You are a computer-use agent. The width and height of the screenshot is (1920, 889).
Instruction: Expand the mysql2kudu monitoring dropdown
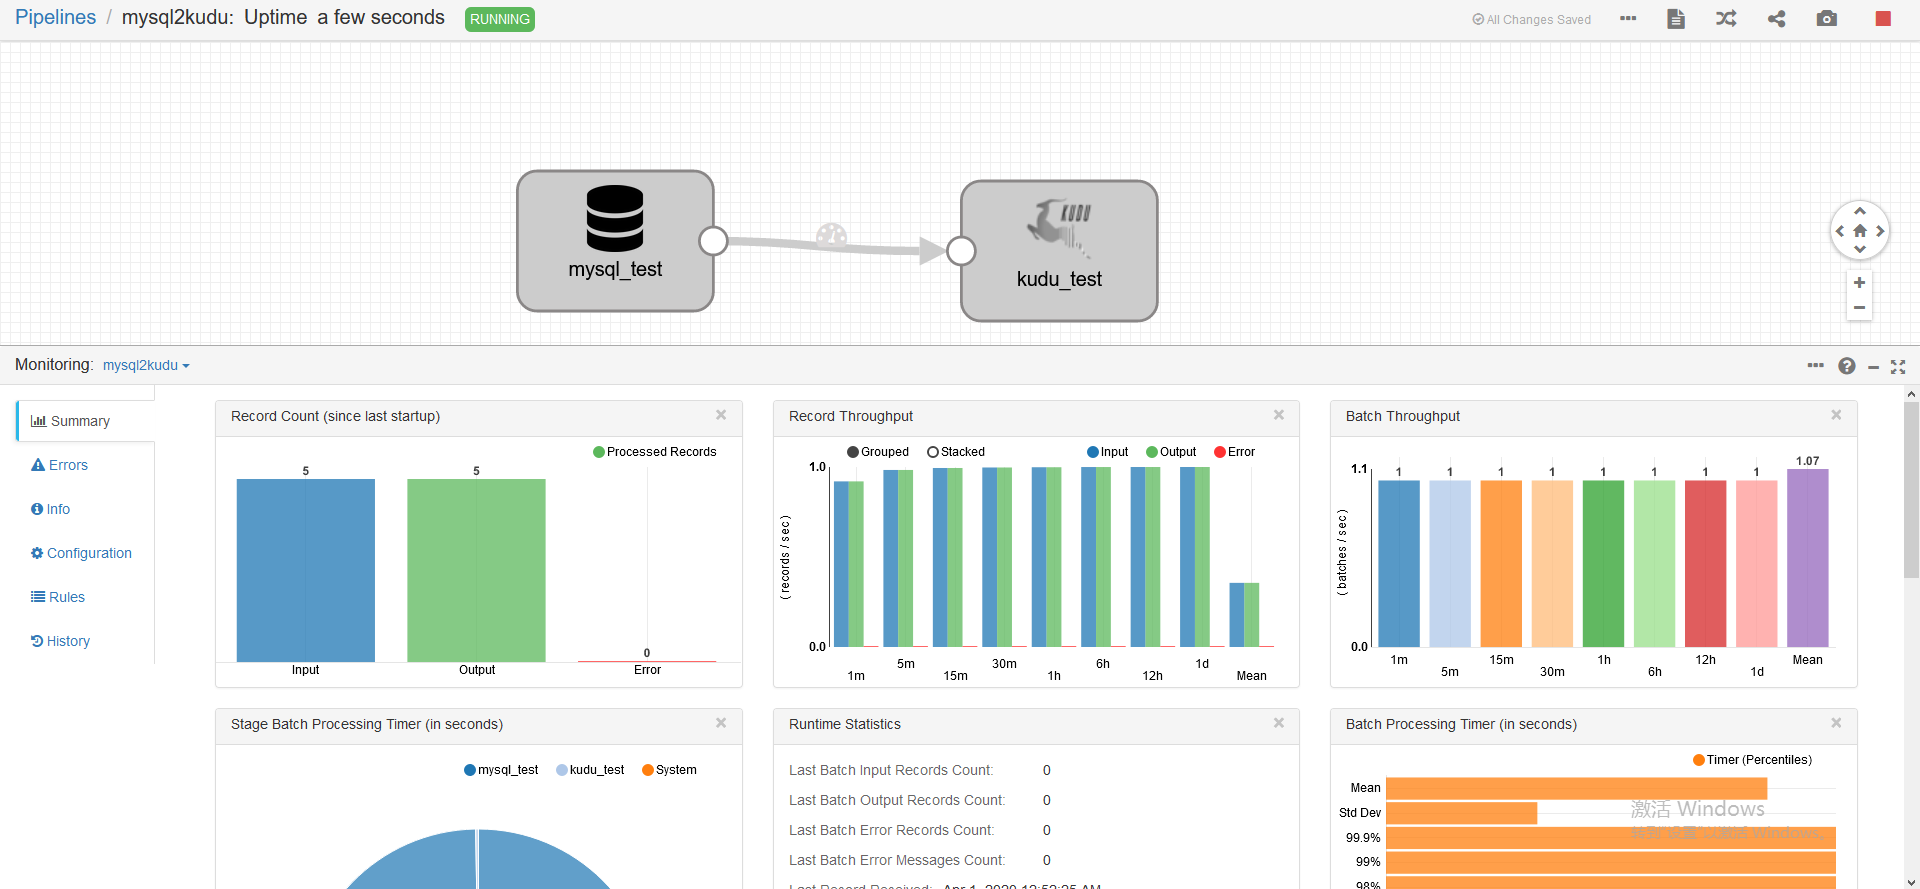coord(146,366)
